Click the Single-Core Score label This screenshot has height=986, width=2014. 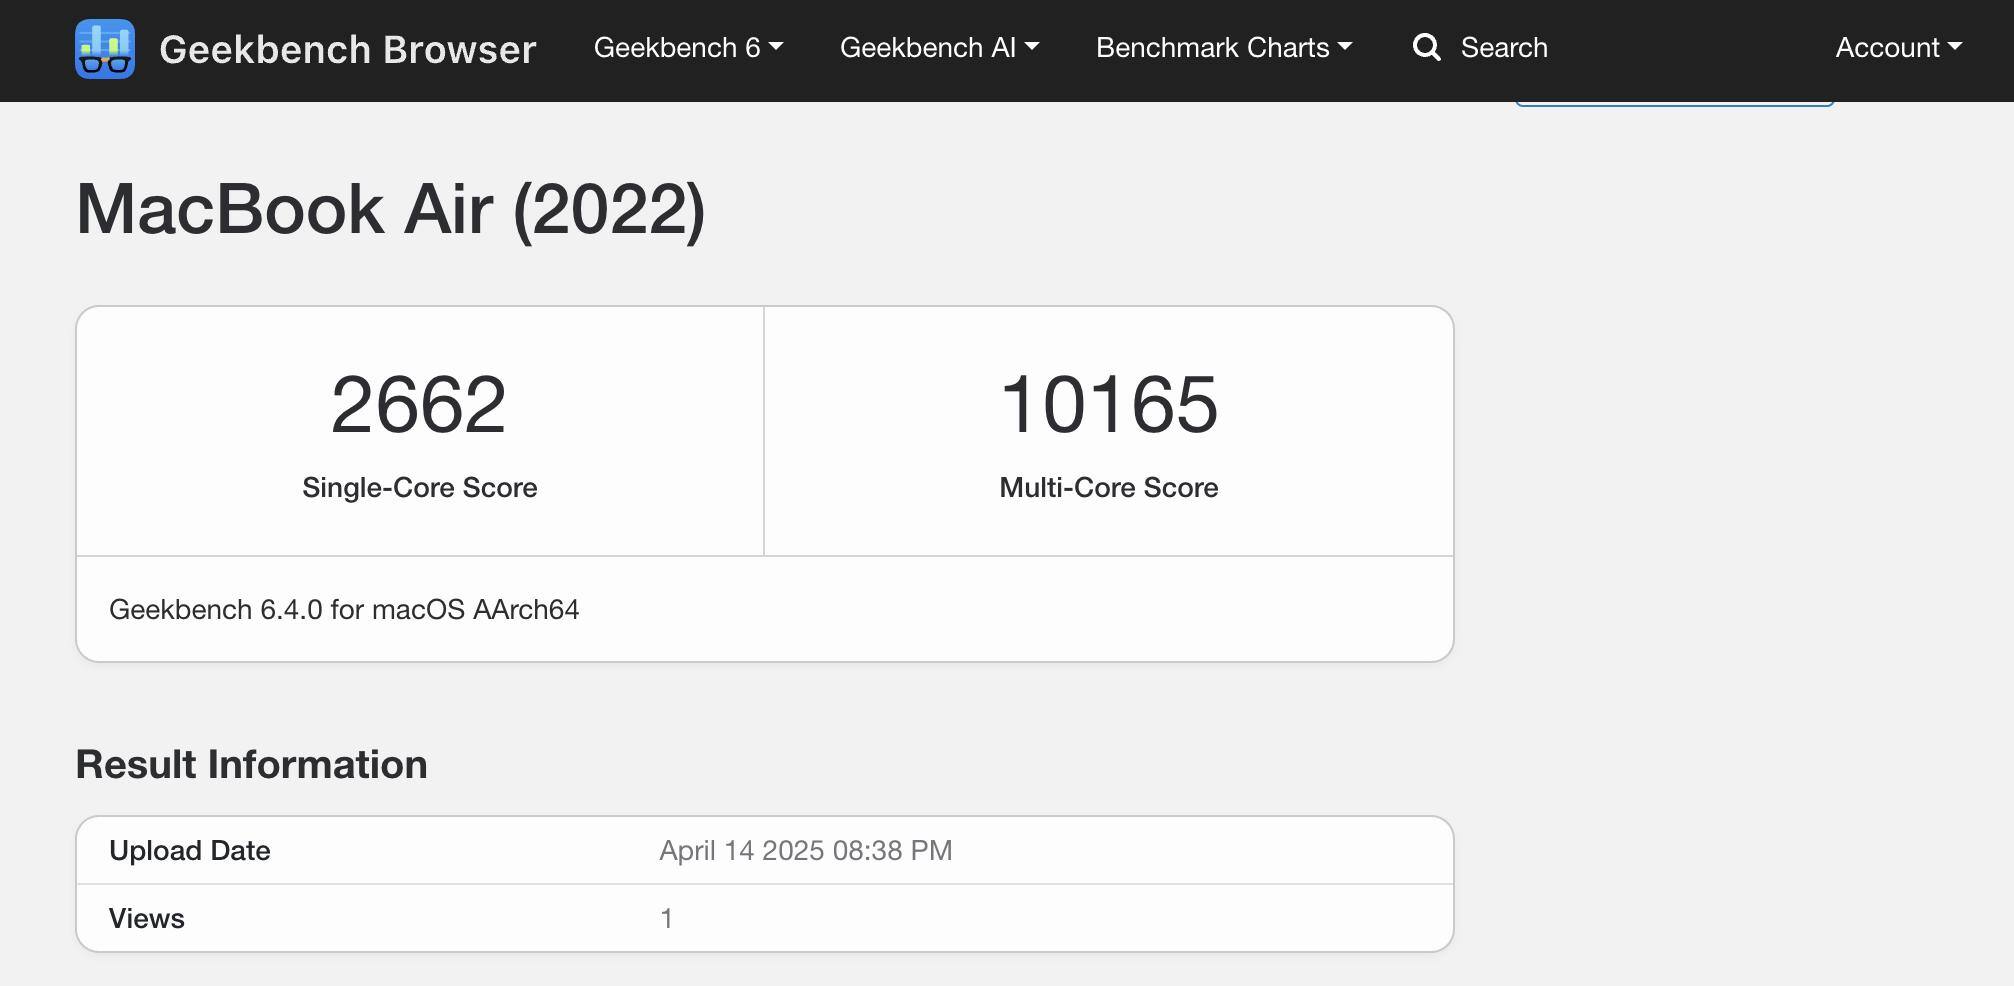[x=419, y=488]
